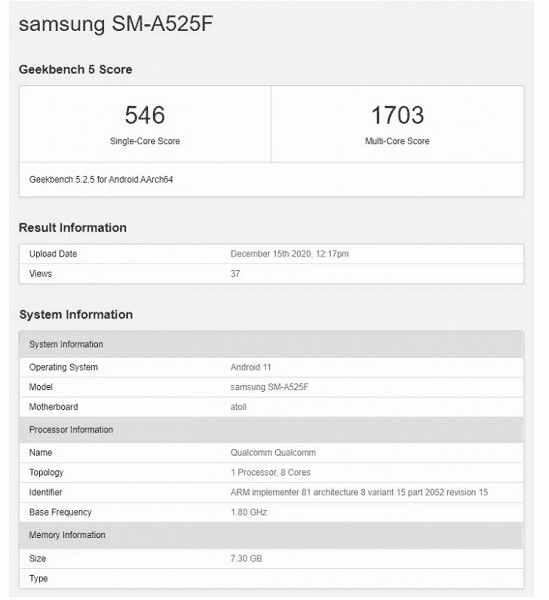Click the Views row label
This screenshot has width=549, height=600.
tap(41, 274)
